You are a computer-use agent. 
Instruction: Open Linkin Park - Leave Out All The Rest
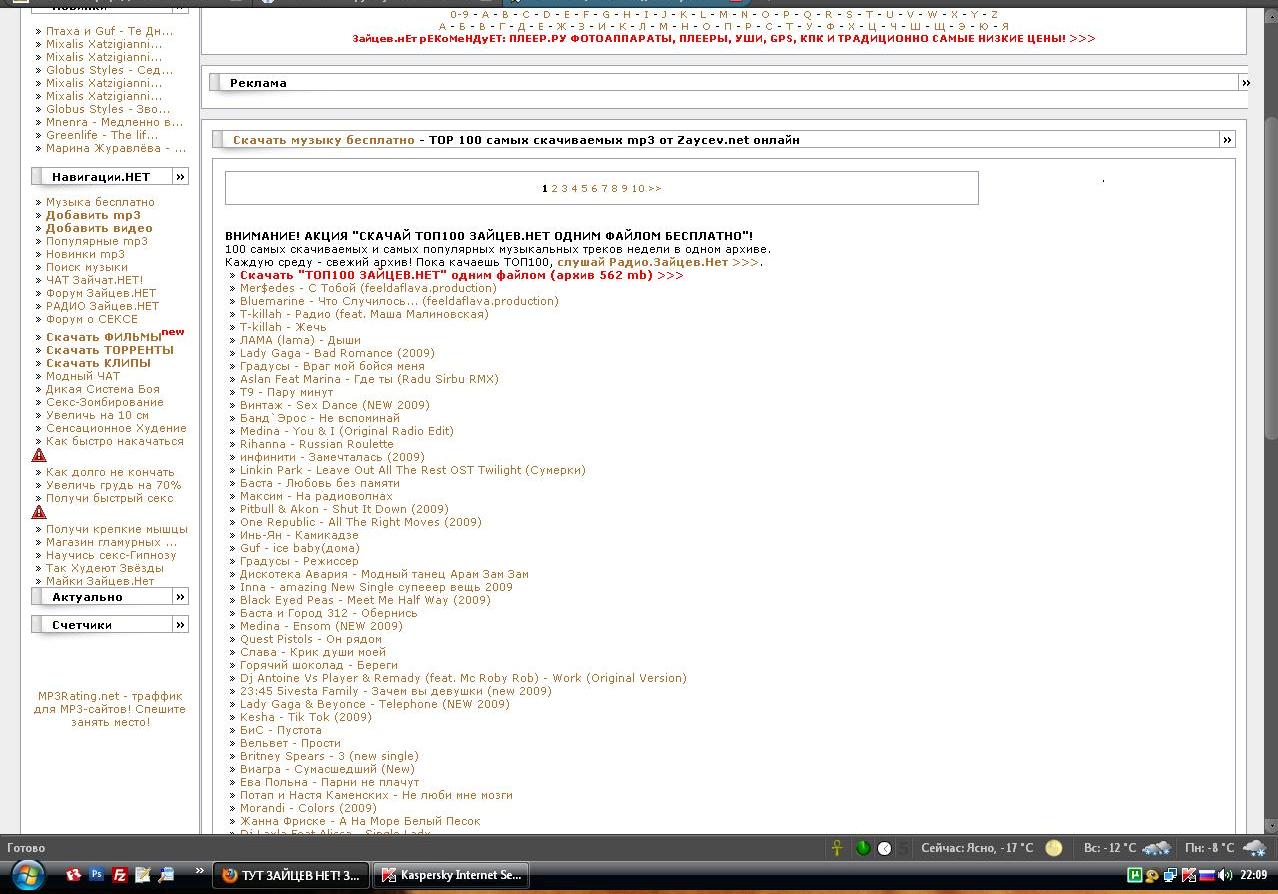click(x=412, y=470)
